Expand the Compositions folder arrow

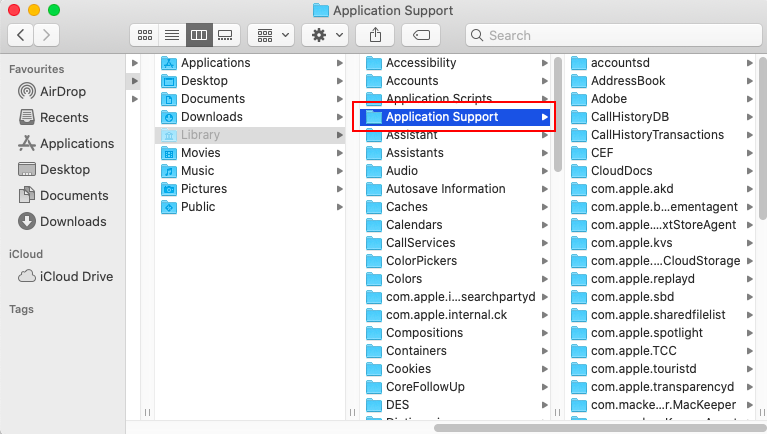click(x=544, y=333)
